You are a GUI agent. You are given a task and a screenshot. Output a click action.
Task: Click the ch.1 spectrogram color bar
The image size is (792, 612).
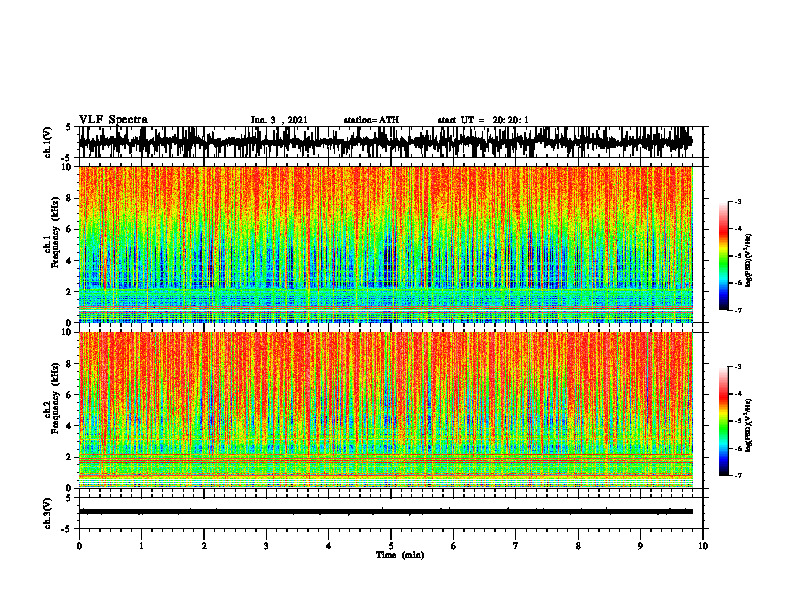click(x=723, y=256)
